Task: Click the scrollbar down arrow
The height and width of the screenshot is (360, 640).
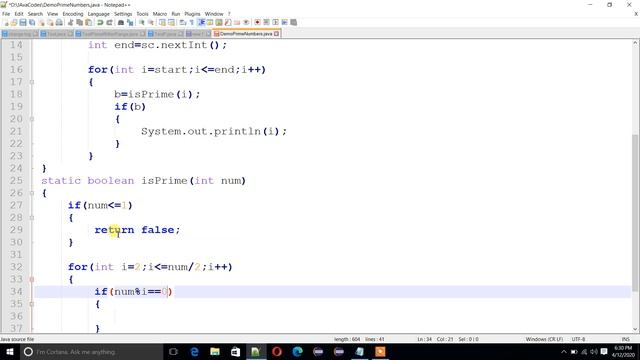Action: pyautogui.click(x=636, y=329)
